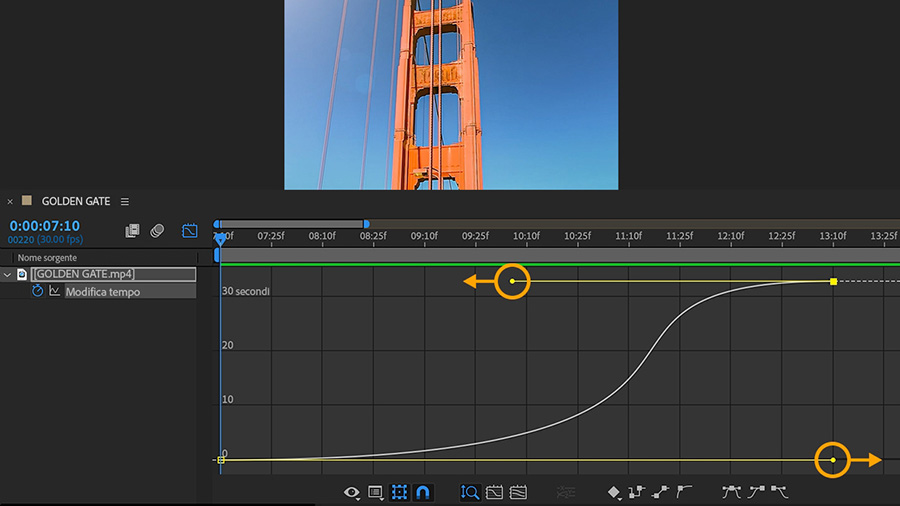Viewport: 900px width, 506px height.
Task: Toggle the Graph Editor button
Action: pyautogui.click(x=189, y=231)
